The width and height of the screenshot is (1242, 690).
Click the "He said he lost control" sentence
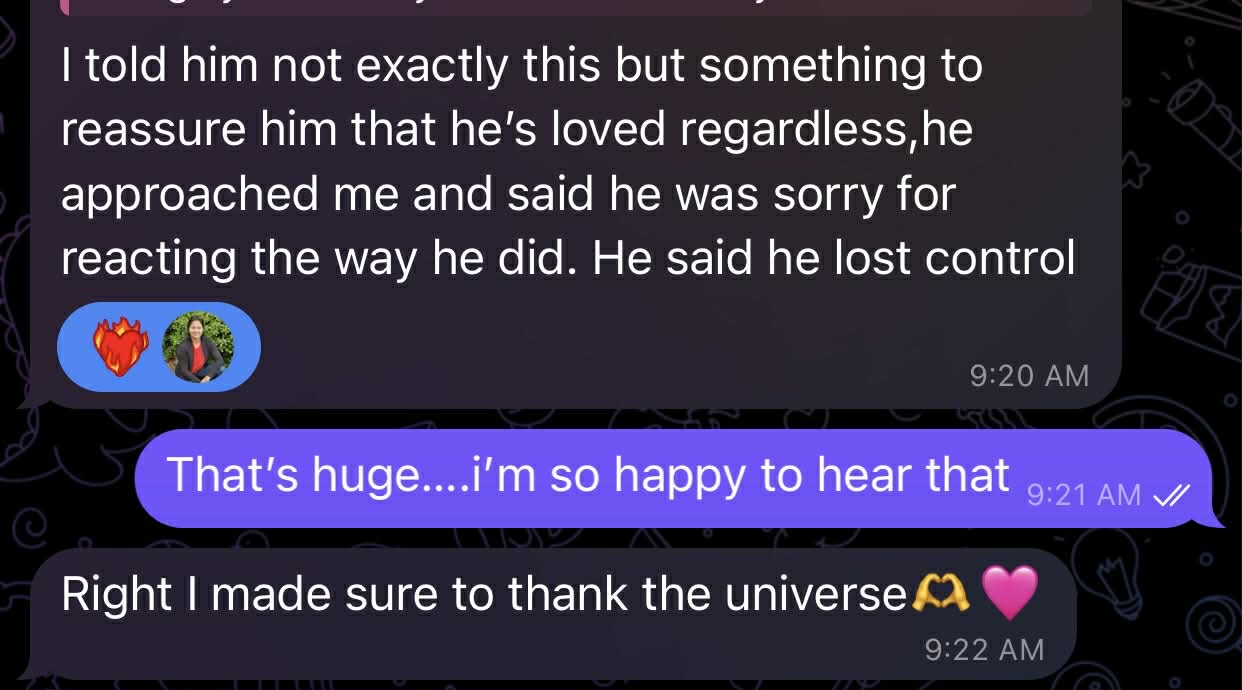833,259
